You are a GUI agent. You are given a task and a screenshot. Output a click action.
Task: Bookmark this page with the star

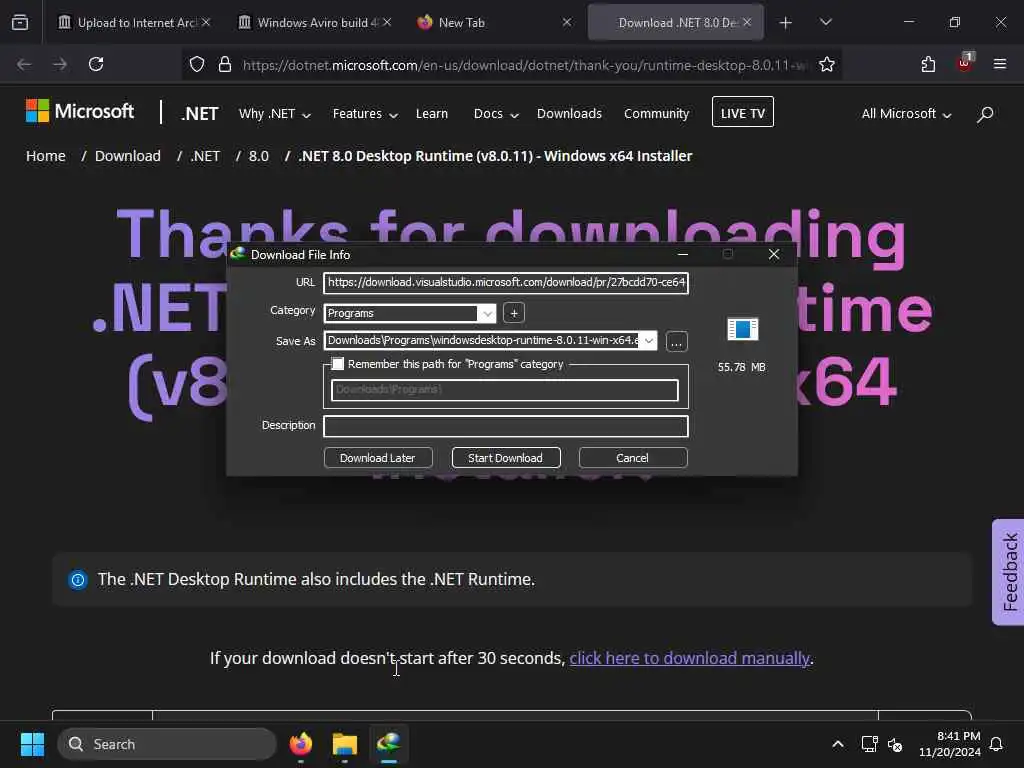827,64
